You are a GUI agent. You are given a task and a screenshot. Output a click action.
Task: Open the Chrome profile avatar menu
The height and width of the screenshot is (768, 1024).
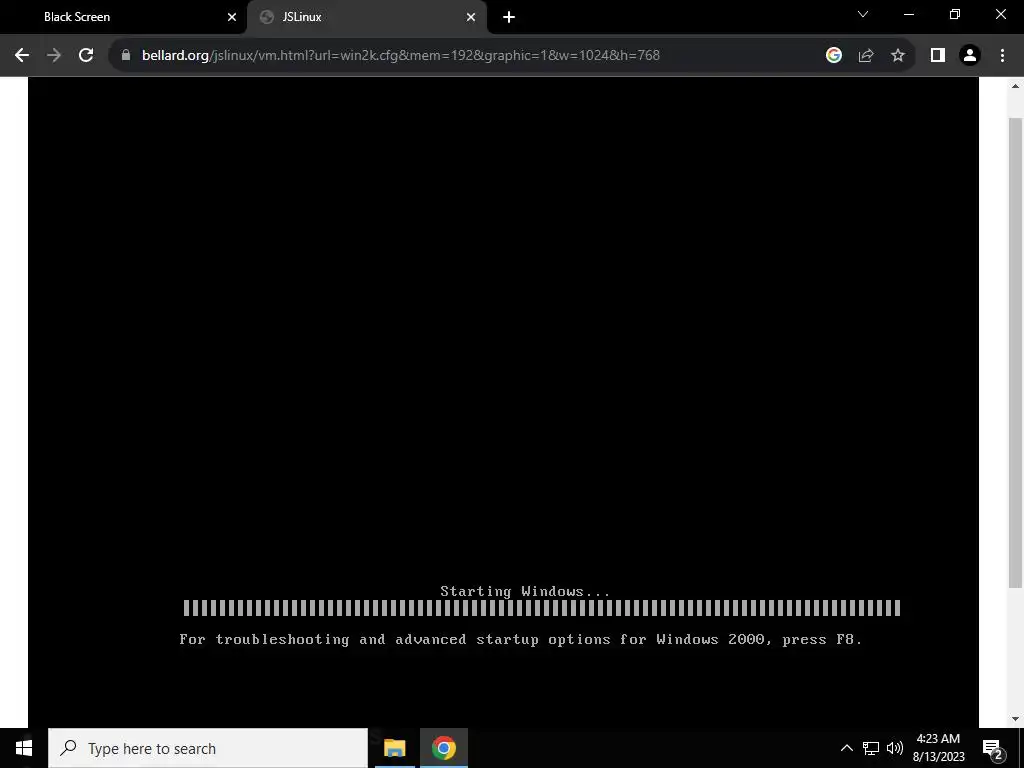(x=970, y=56)
